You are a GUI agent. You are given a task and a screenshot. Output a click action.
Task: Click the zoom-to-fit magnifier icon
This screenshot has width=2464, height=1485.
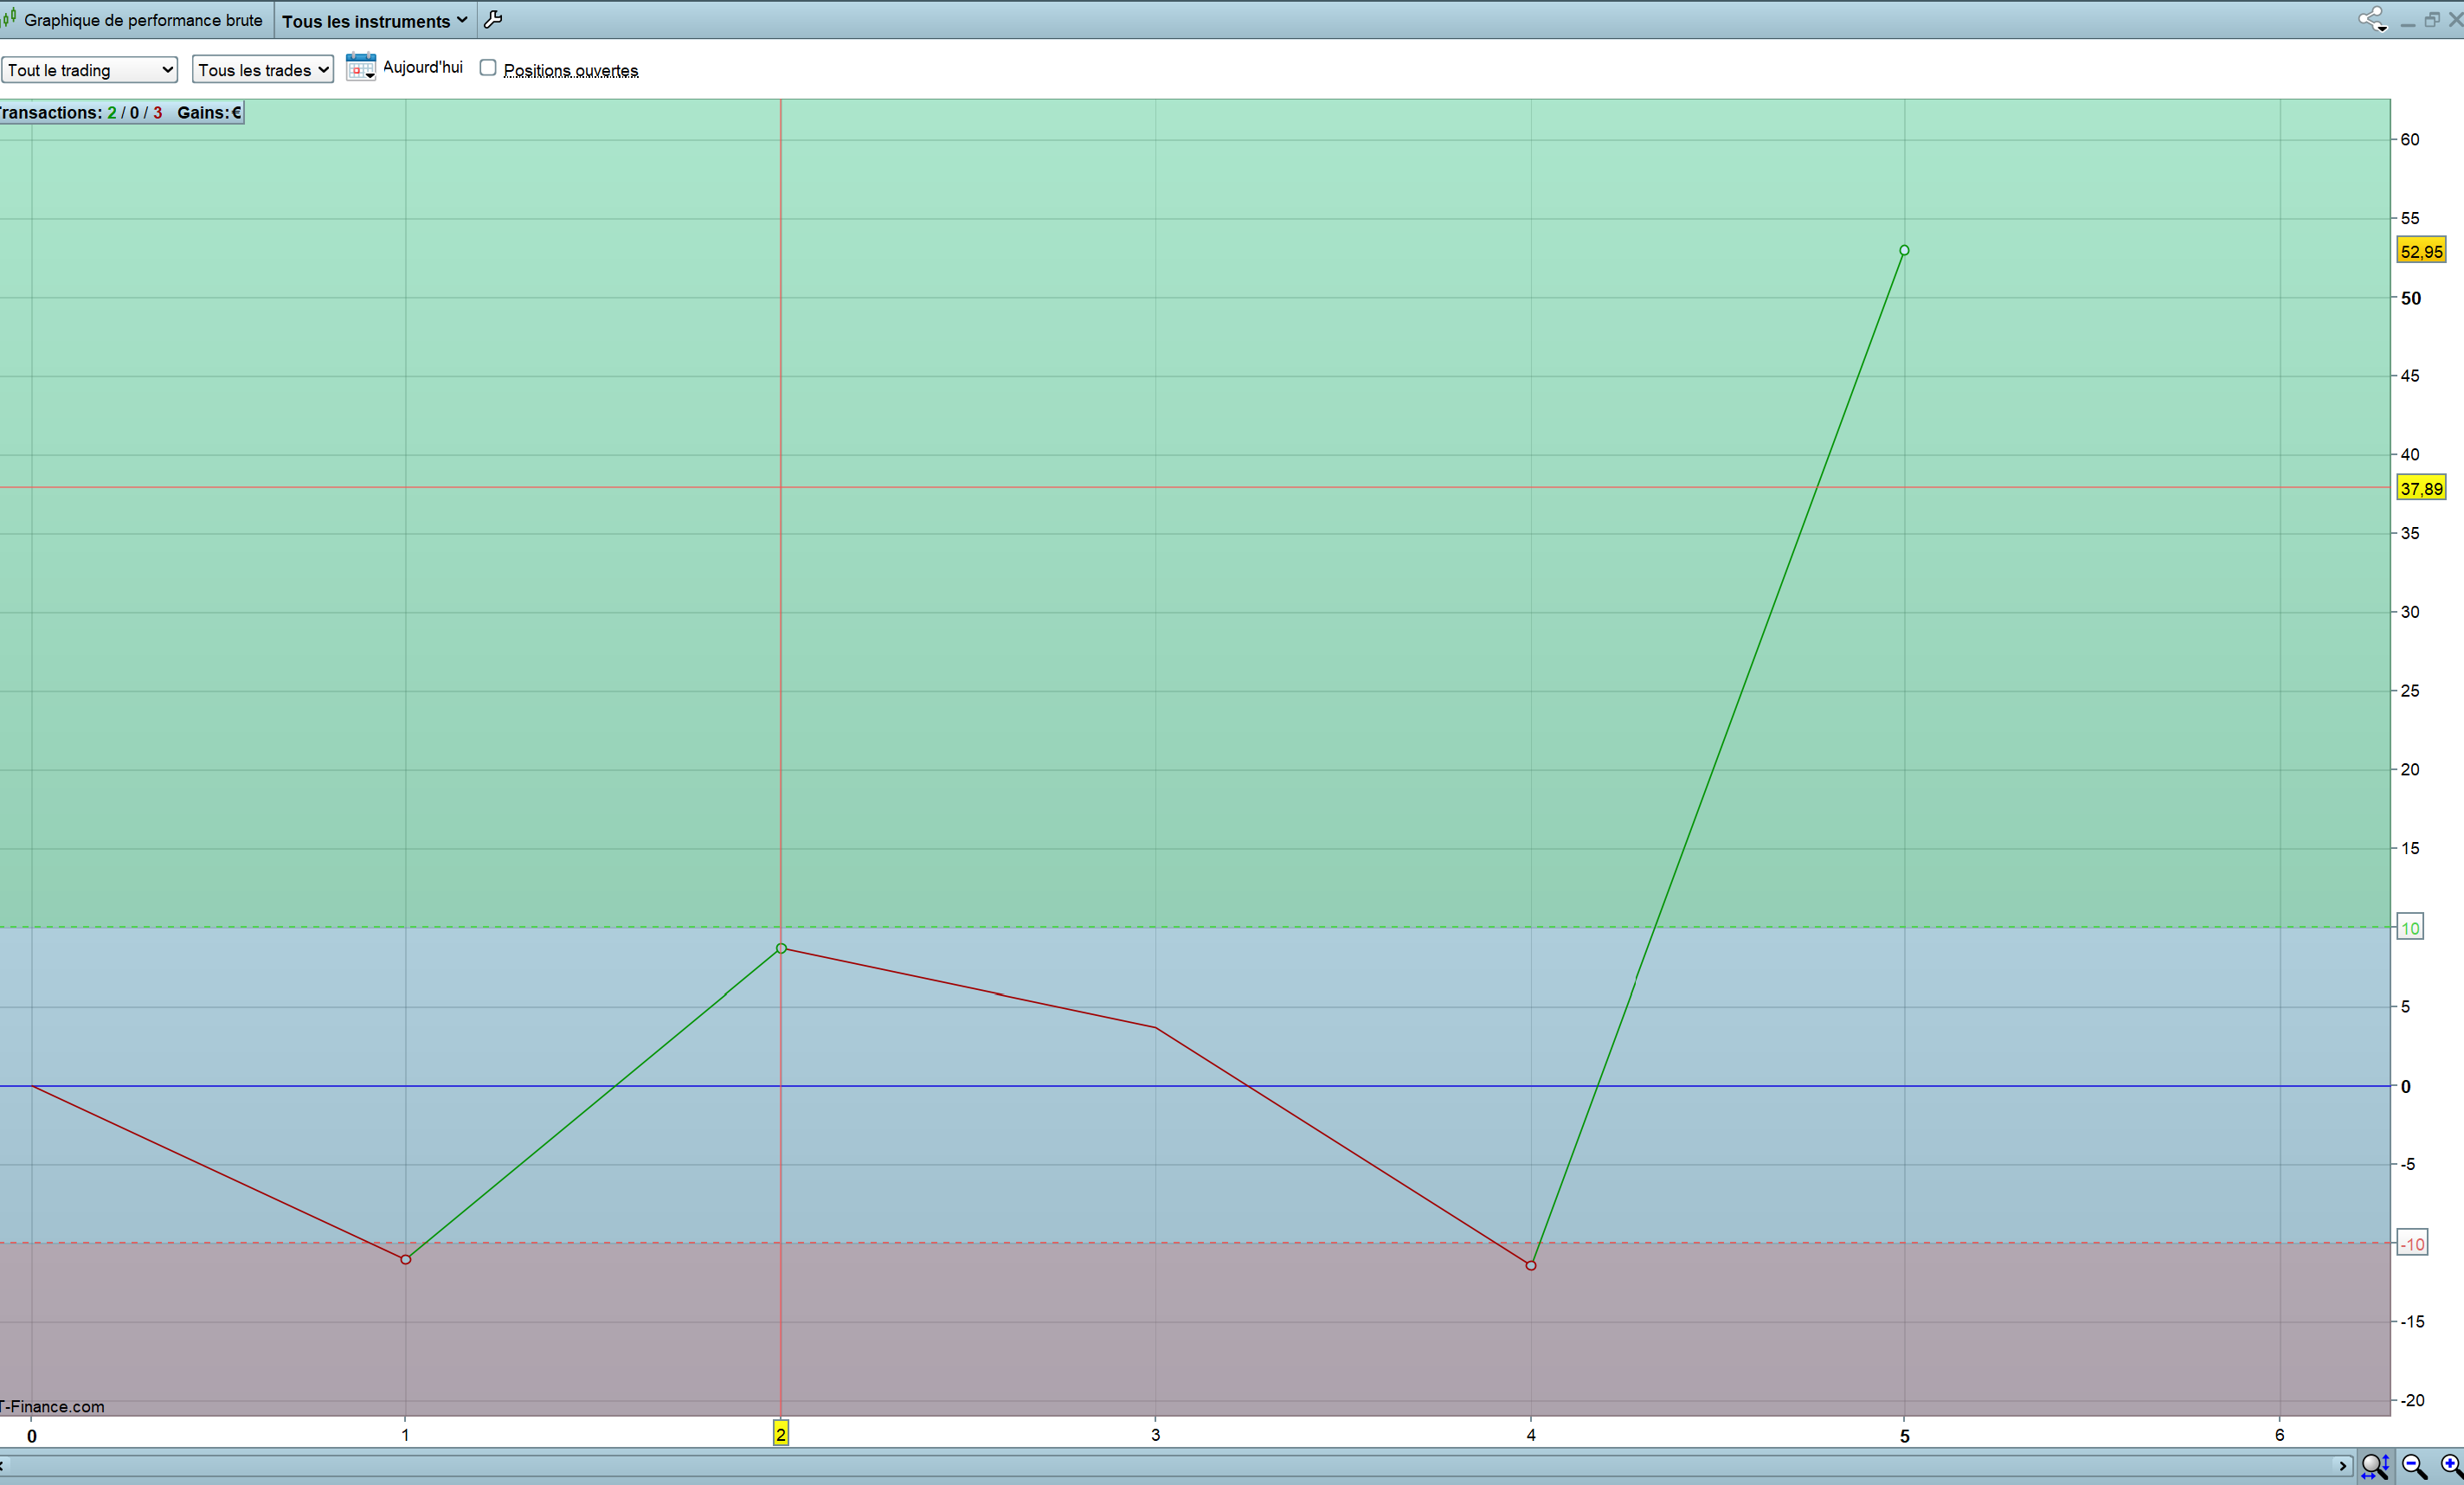pyautogui.click(x=2374, y=1466)
